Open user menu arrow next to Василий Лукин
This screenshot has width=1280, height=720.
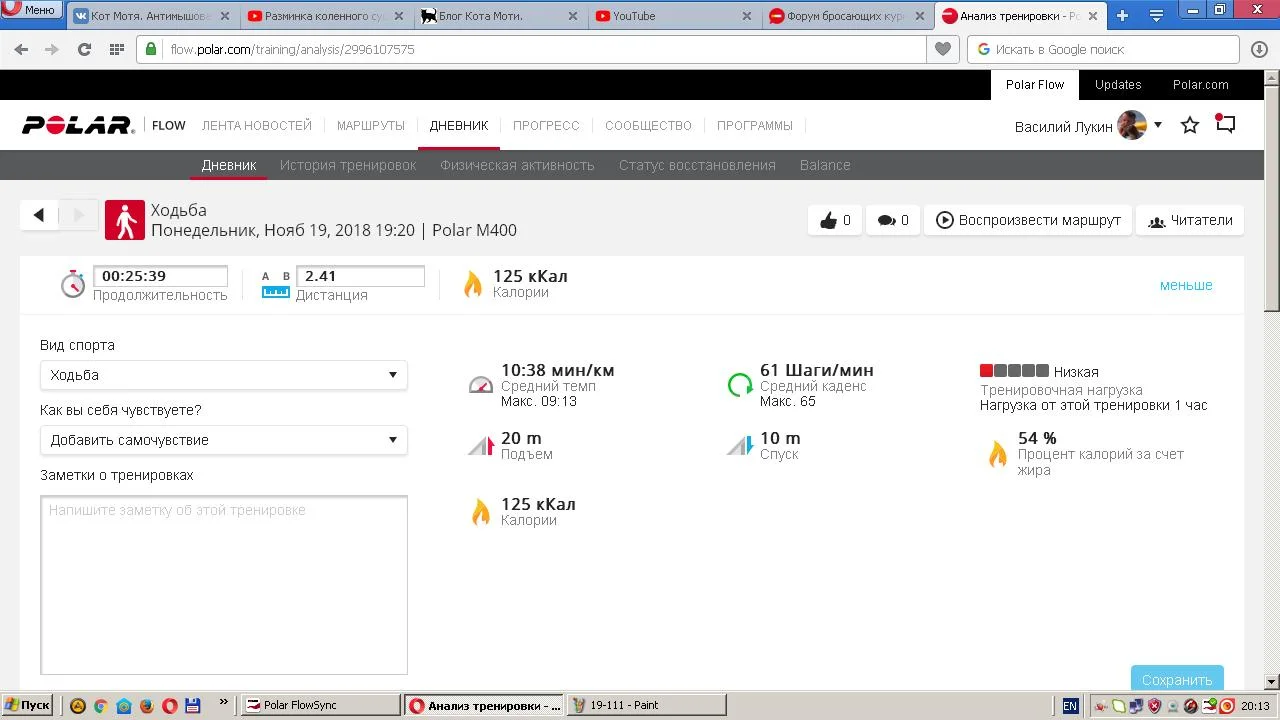tap(1158, 125)
